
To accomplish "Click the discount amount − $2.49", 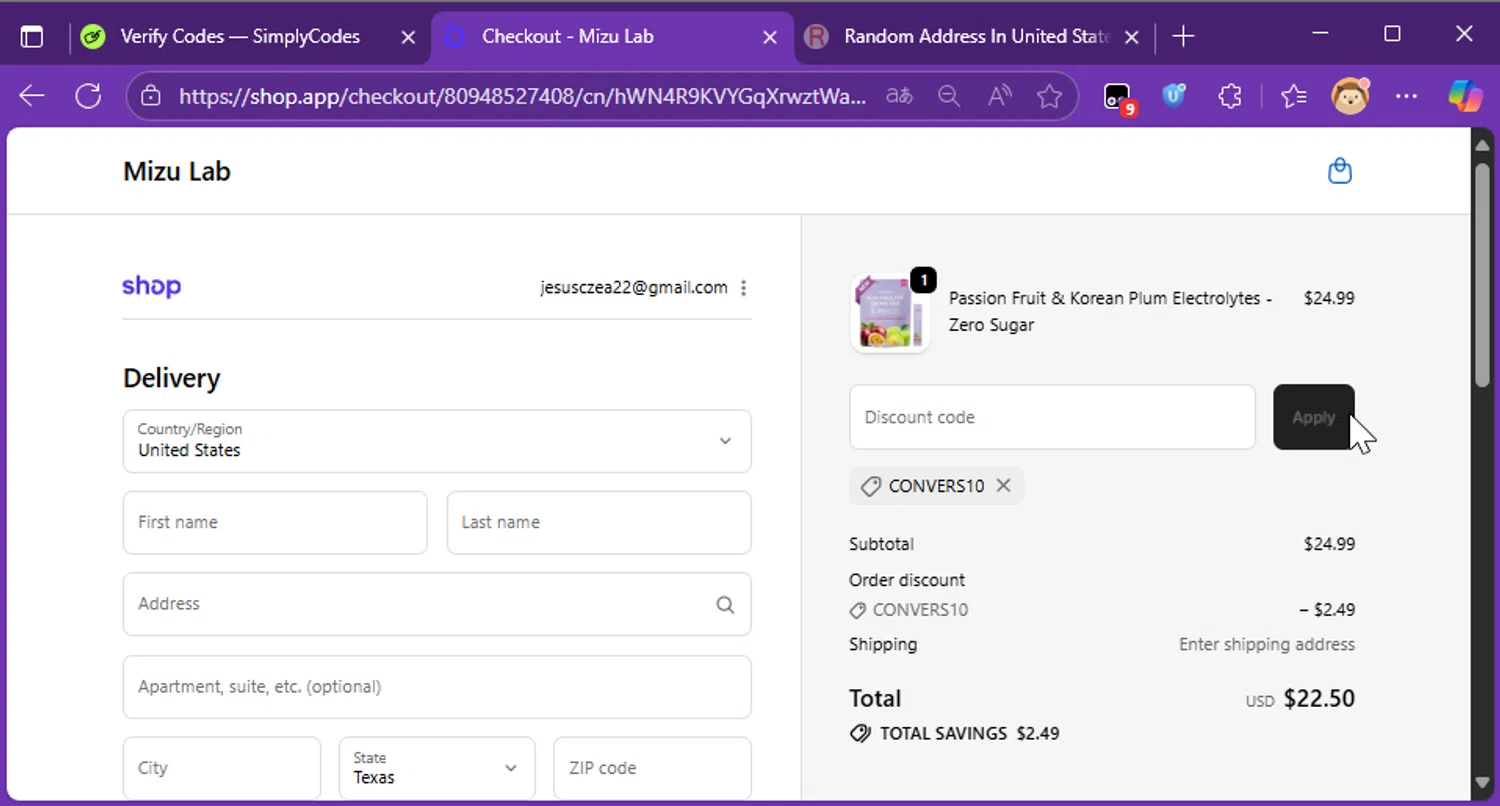I will coord(1327,610).
